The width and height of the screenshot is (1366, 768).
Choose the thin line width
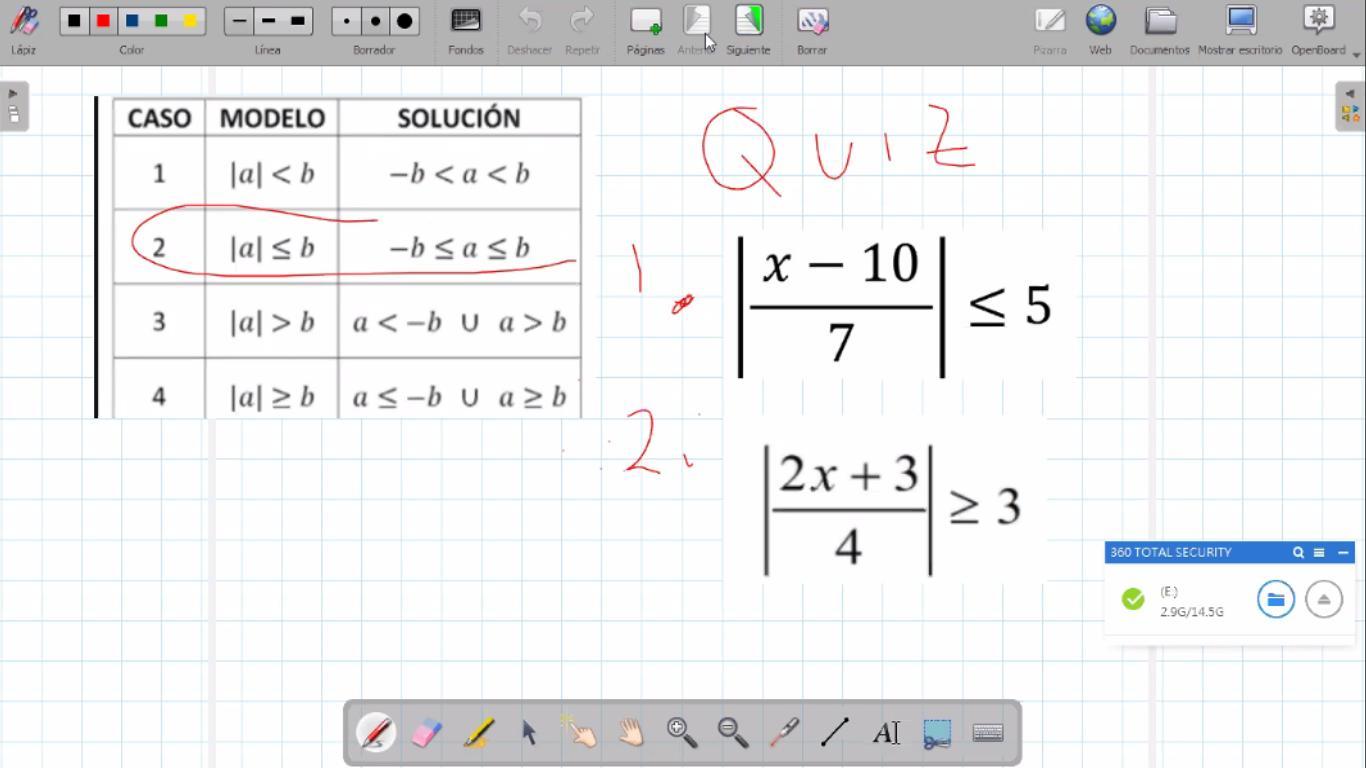point(239,21)
